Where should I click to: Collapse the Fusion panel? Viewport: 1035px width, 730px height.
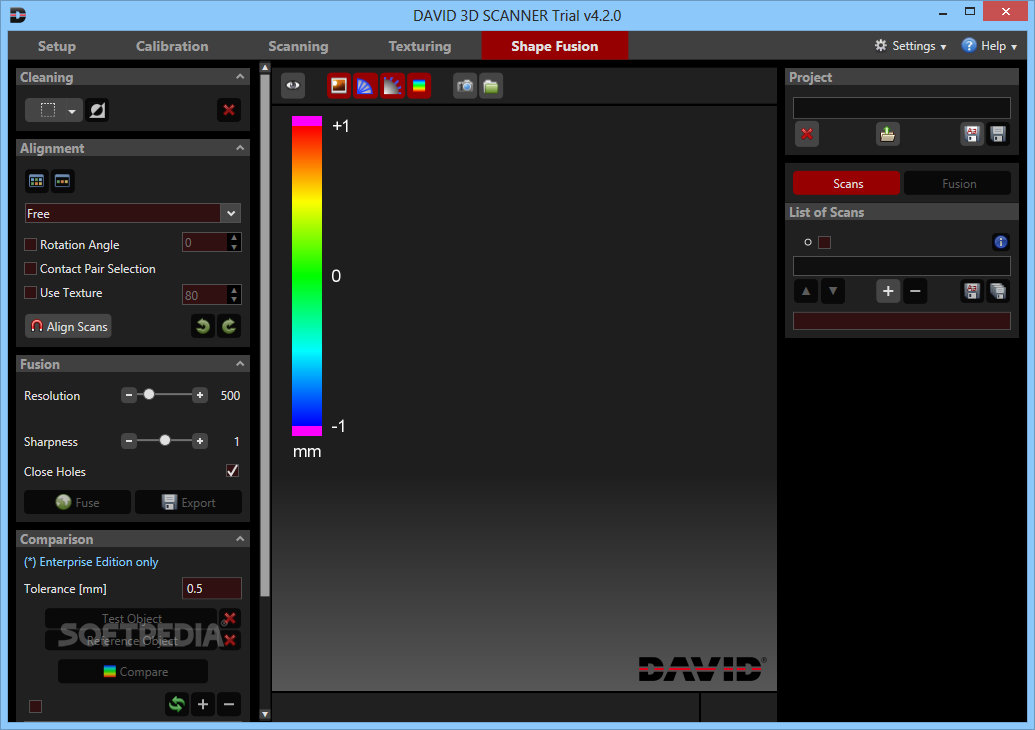(240, 364)
